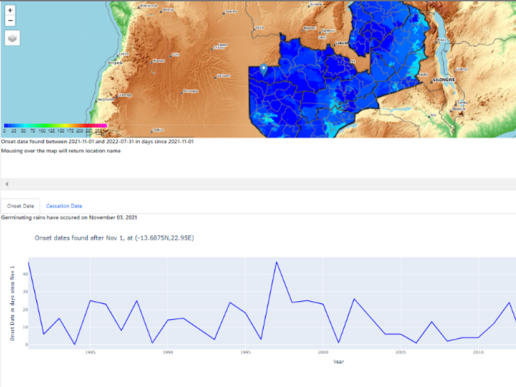Click the chart line's first 1981 point

(x=29, y=263)
